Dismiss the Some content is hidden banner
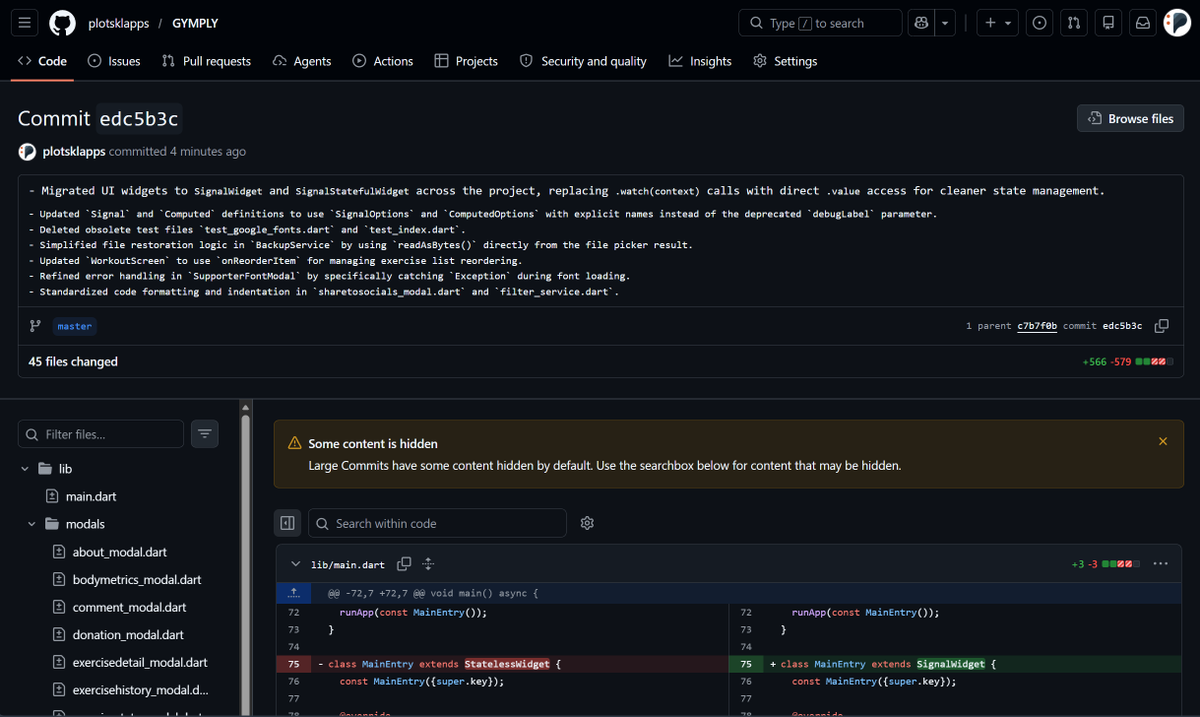This screenshot has width=1200, height=717. pos(1163,442)
